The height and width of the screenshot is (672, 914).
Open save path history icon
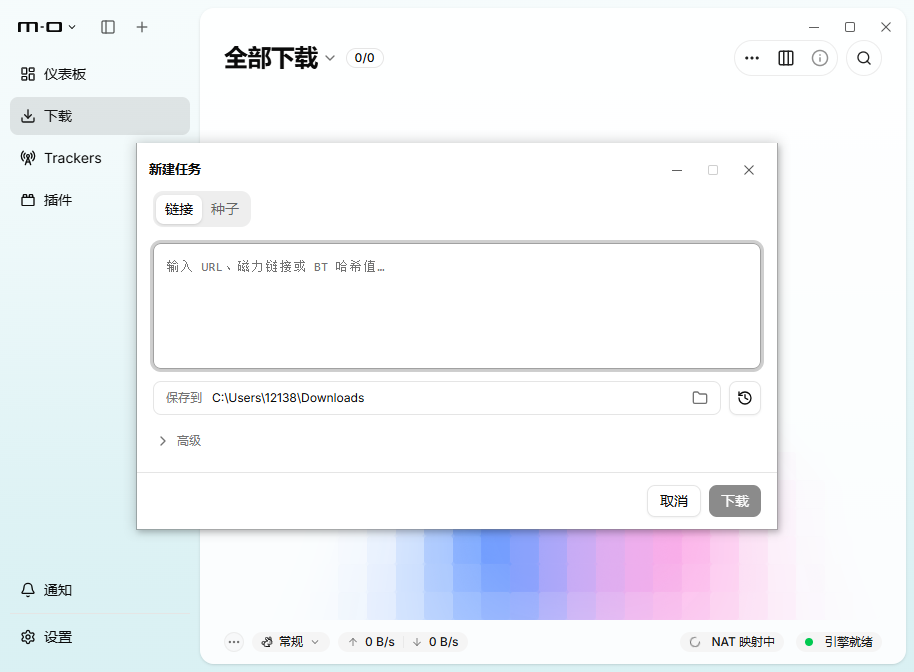click(744, 397)
